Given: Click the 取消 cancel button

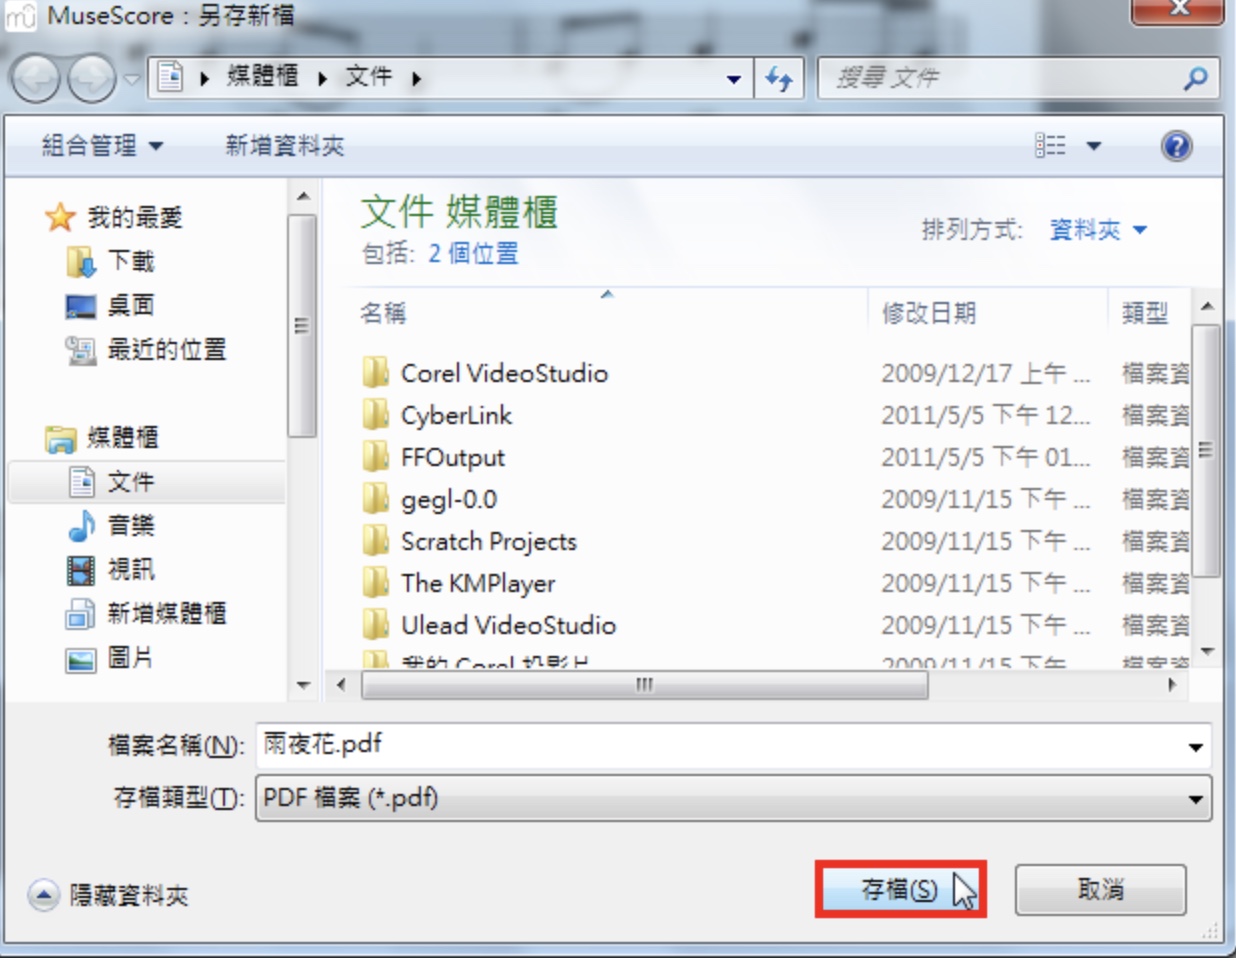Looking at the screenshot, I should 1100,889.
